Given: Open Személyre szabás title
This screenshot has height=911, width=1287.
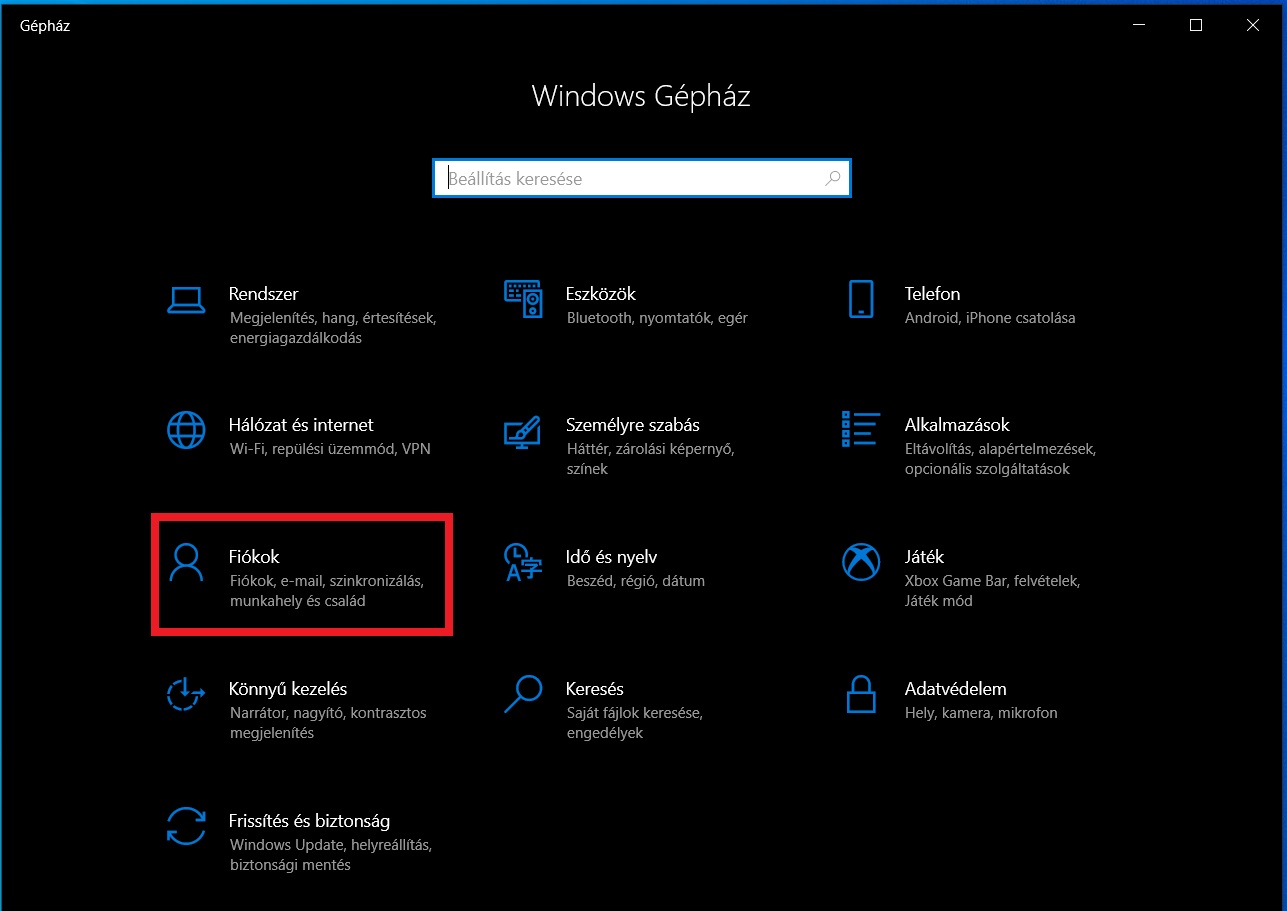Looking at the screenshot, I should tap(632, 425).
